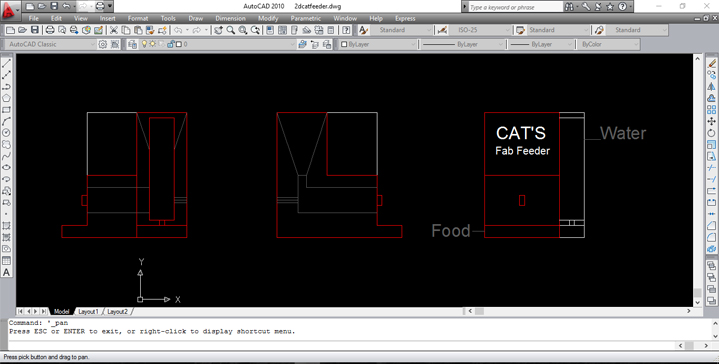719x364 pixels.
Task: Click the Quick Access Undo button
Action: pos(66,6)
